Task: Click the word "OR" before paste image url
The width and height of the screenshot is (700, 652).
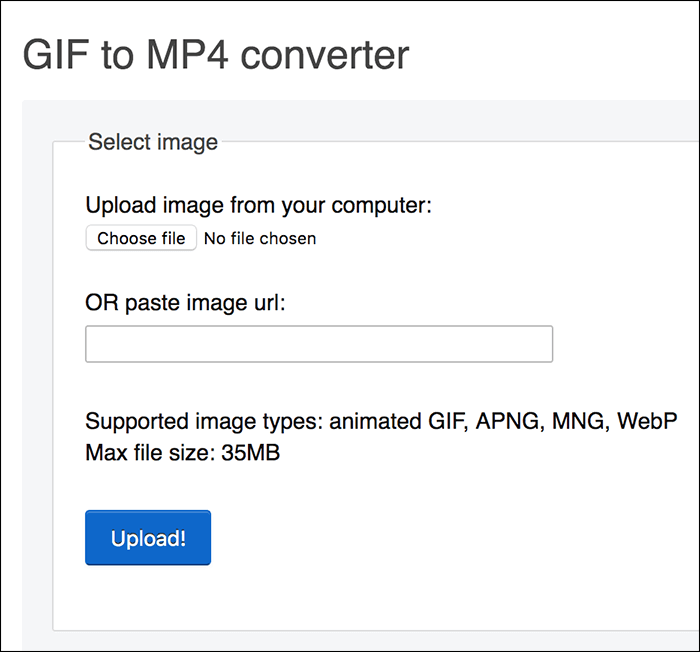Action: point(100,302)
